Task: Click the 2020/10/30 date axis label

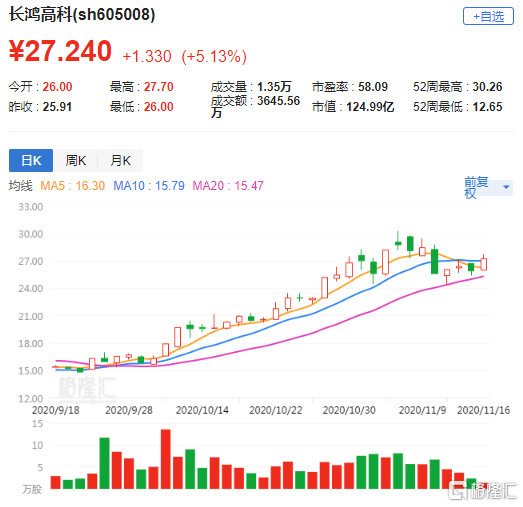Action: [349, 410]
